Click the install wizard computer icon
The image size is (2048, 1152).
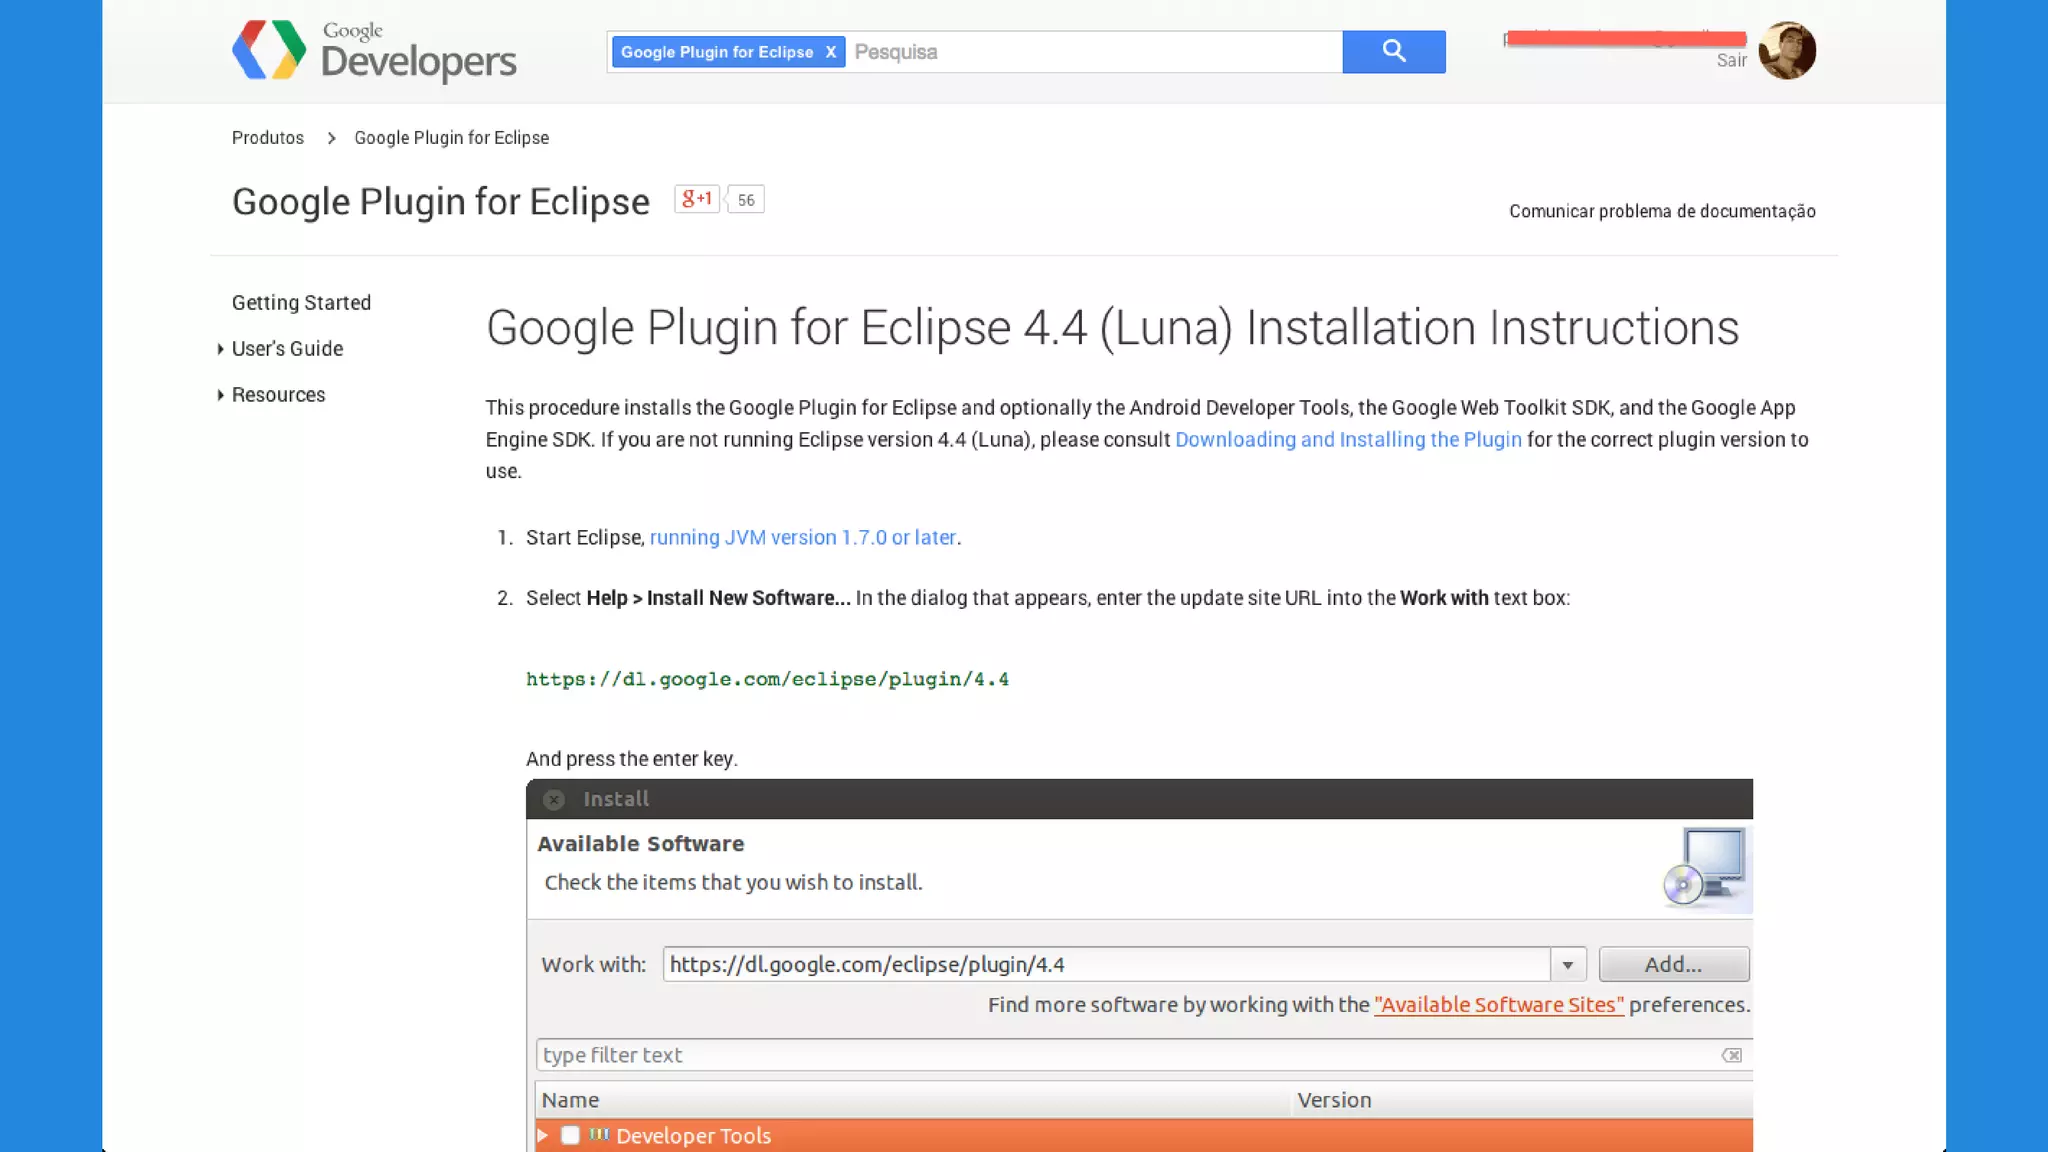point(1706,868)
